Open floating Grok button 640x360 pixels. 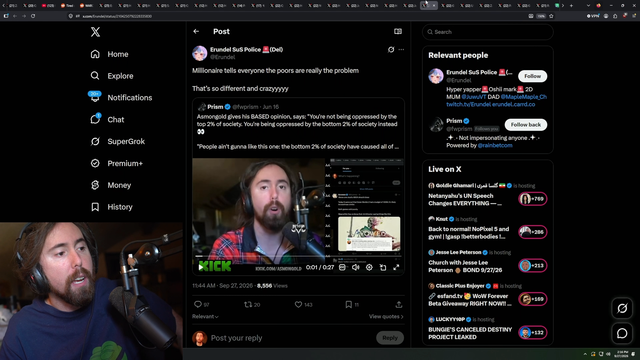pyautogui.click(x=622, y=309)
